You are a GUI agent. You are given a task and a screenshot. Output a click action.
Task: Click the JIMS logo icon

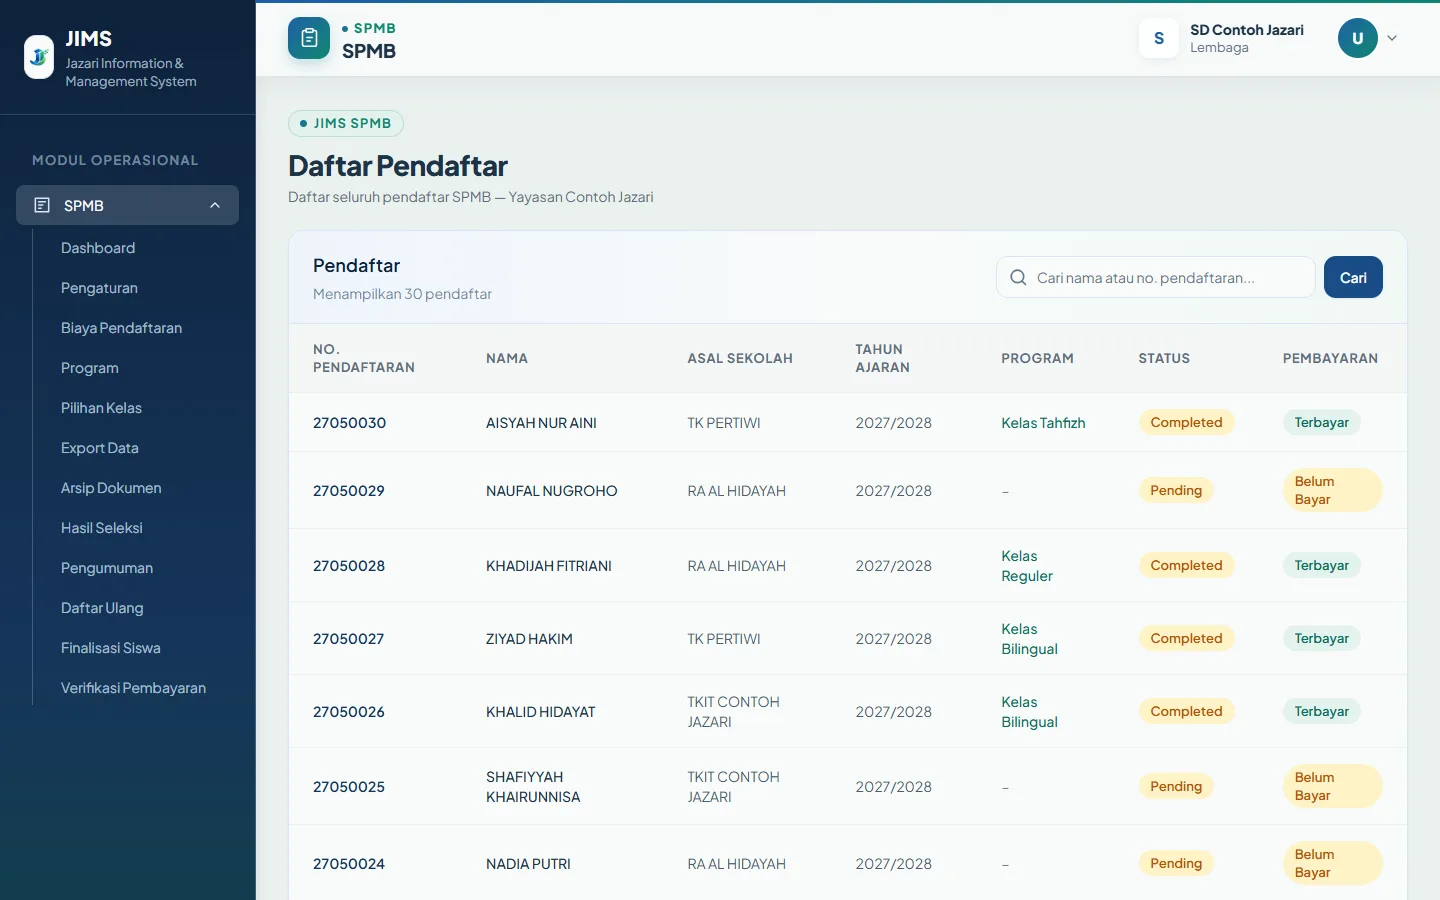(x=39, y=57)
